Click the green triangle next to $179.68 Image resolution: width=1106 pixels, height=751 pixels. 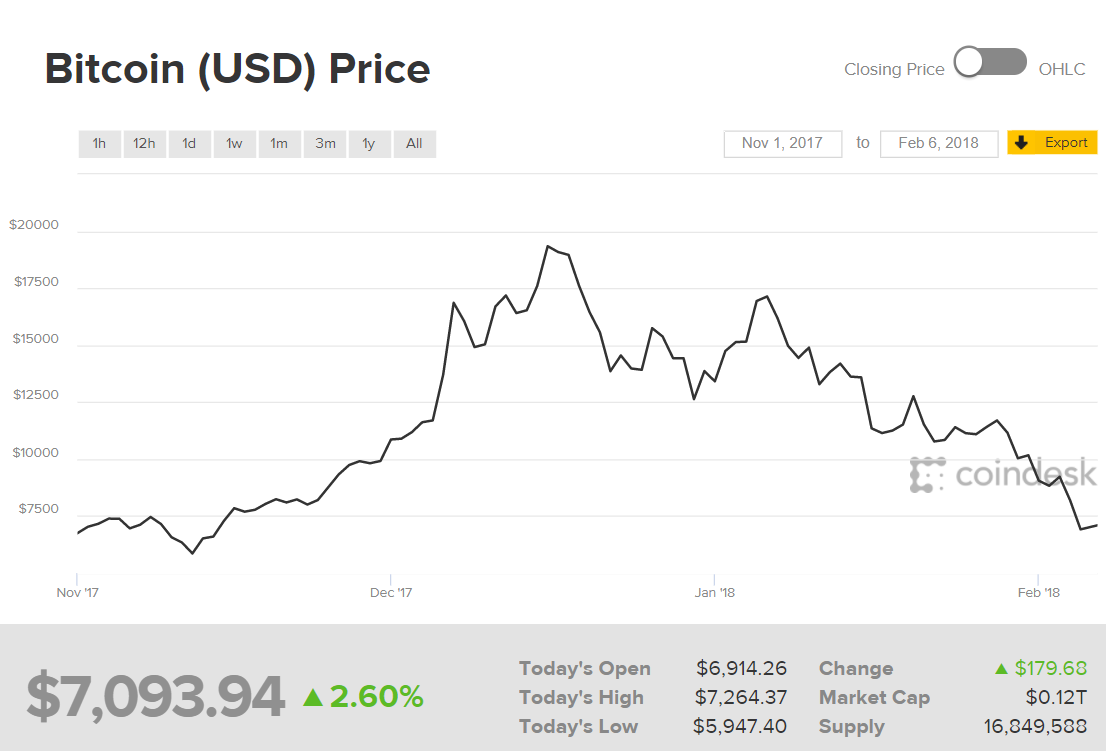click(1000, 668)
